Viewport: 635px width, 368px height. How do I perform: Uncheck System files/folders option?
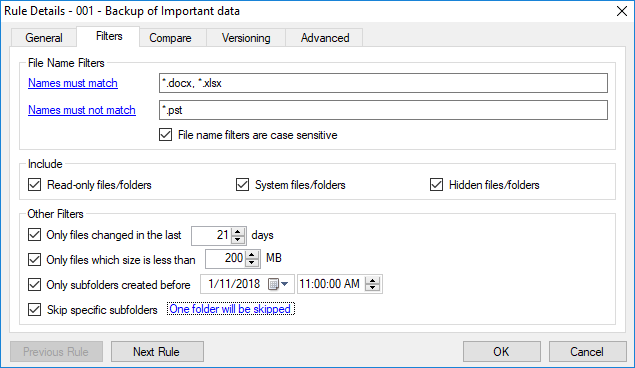[243, 185]
